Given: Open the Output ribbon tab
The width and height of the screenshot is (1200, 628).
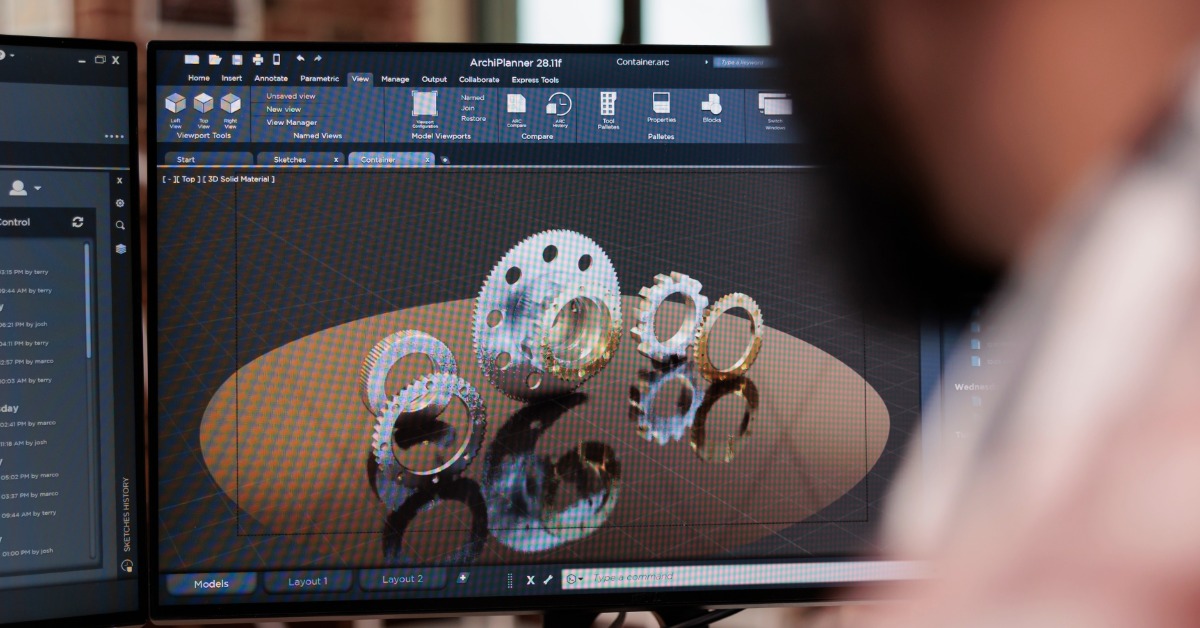Looking at the screenshot, I should [x=434, y=79].
